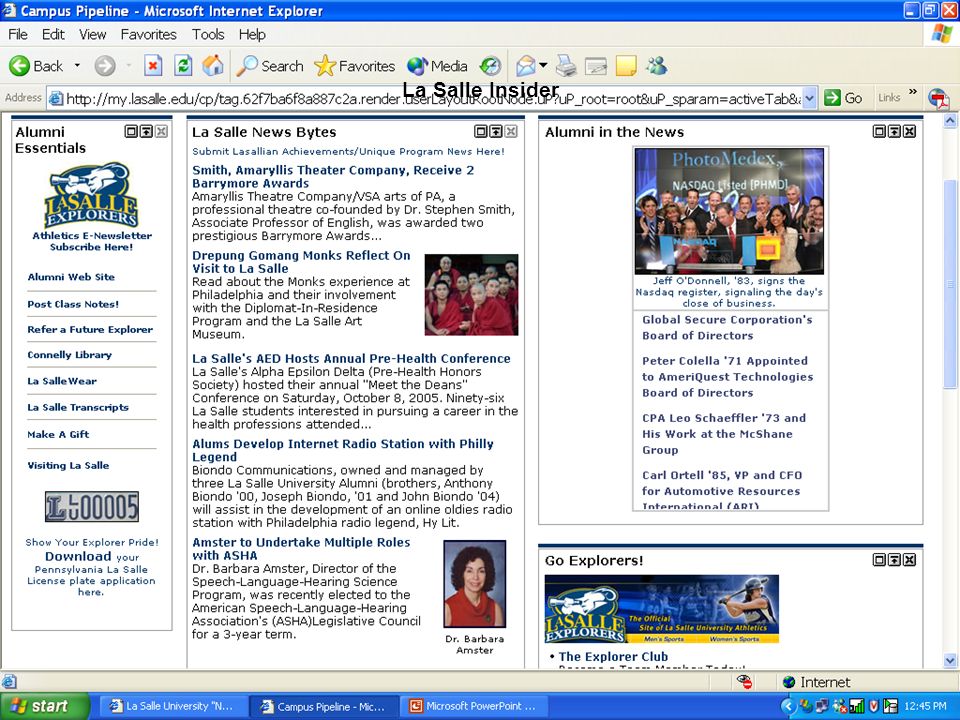960x720 pixels.
Task: Click the Dr. Barbara Amster portrait
Action: coord(474,583)
